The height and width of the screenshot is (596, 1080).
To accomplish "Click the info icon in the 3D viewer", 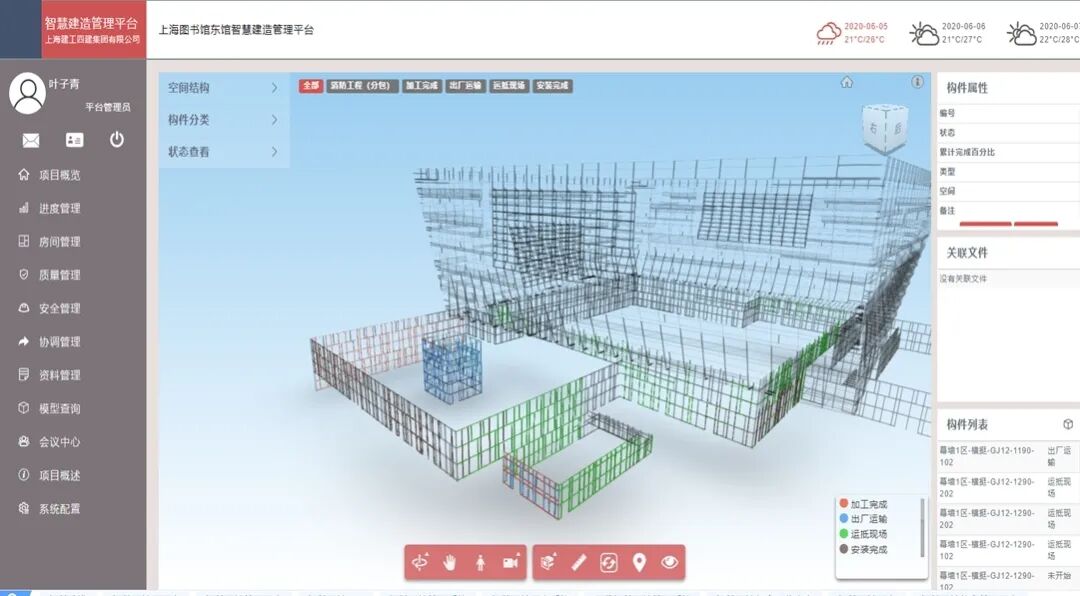I will pos(917,82).
